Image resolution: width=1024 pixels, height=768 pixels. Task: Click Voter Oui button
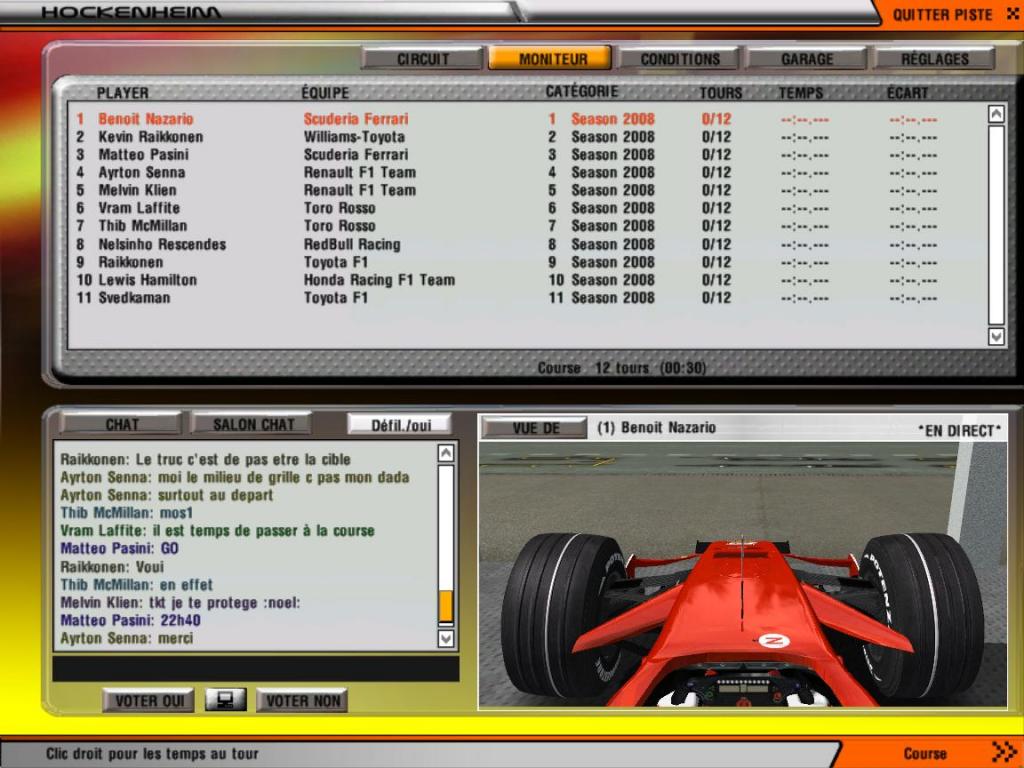click(x=149, y=701)
